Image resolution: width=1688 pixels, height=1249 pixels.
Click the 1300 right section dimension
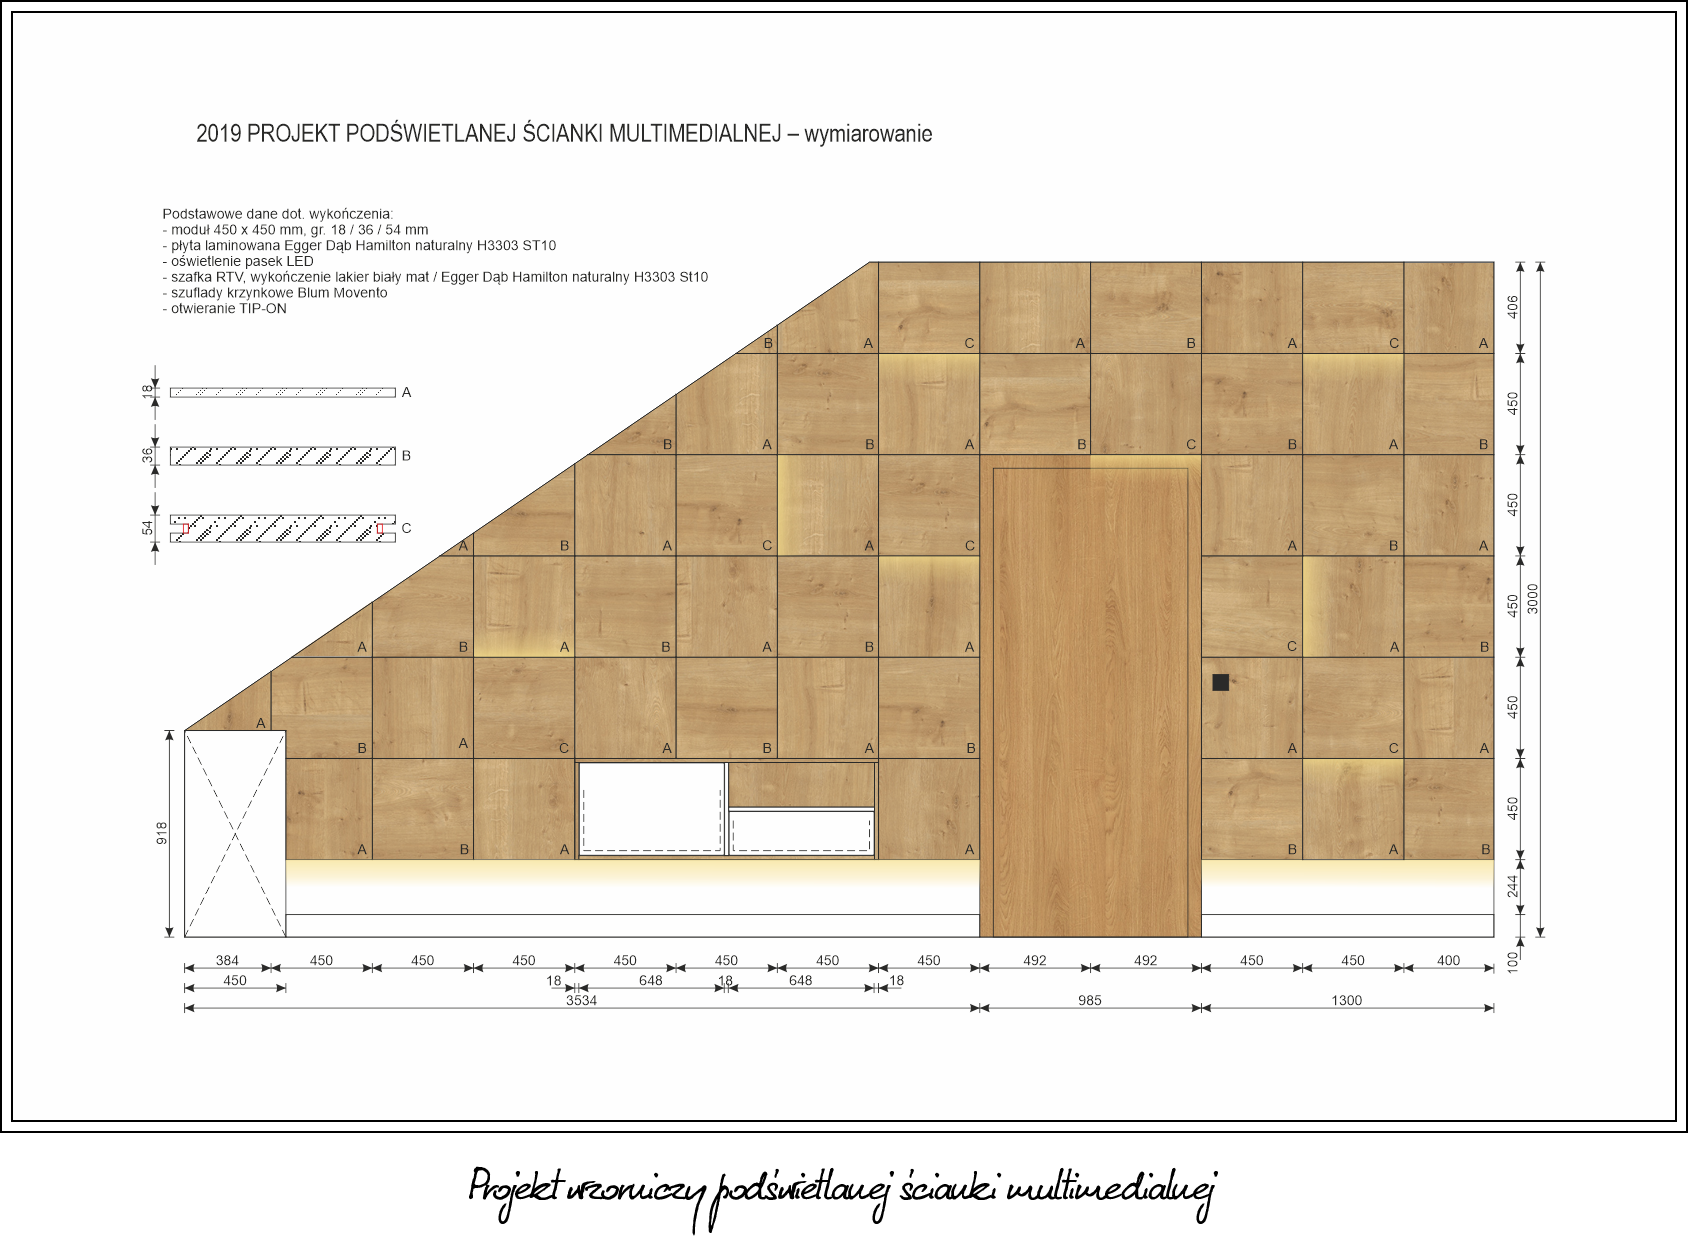1346,1000
